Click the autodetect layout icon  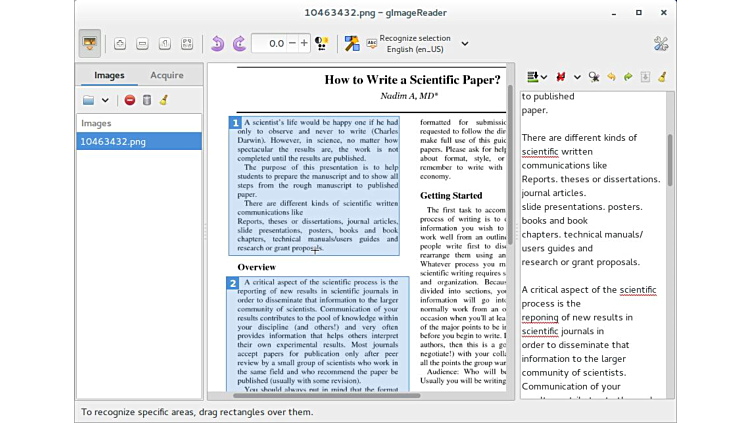coord(352,44)
